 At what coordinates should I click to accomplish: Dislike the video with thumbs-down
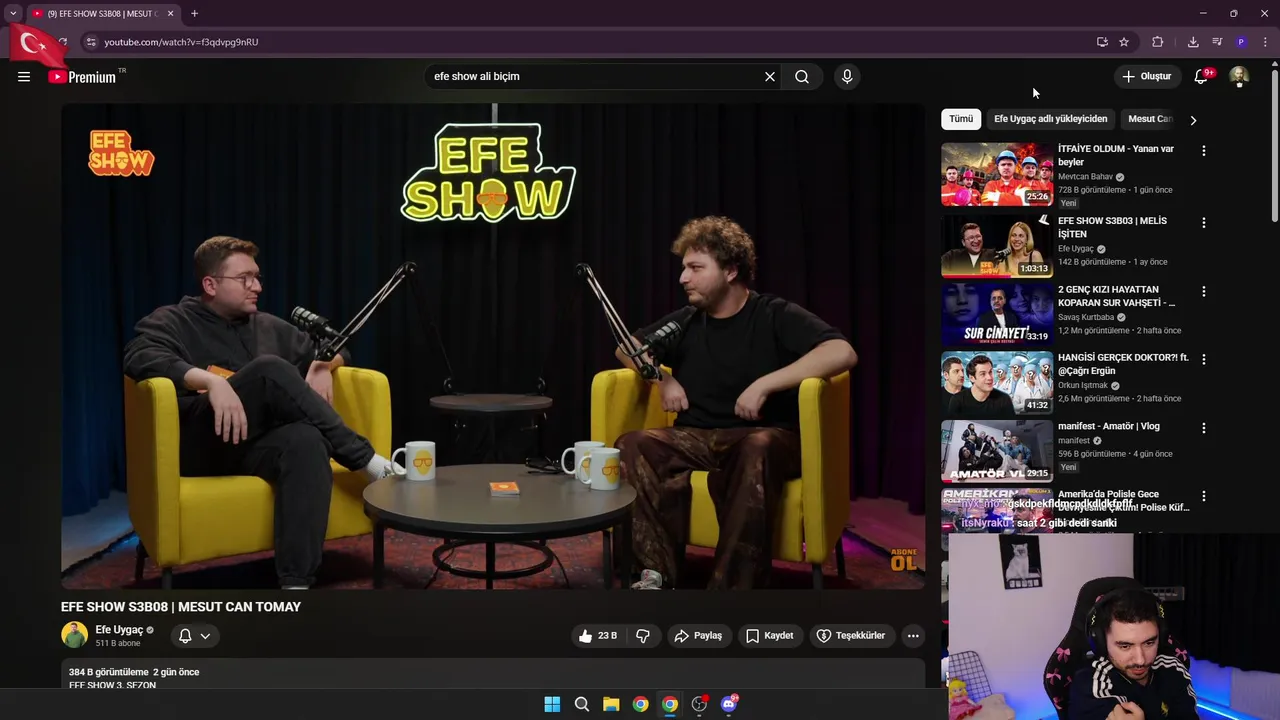643,636
